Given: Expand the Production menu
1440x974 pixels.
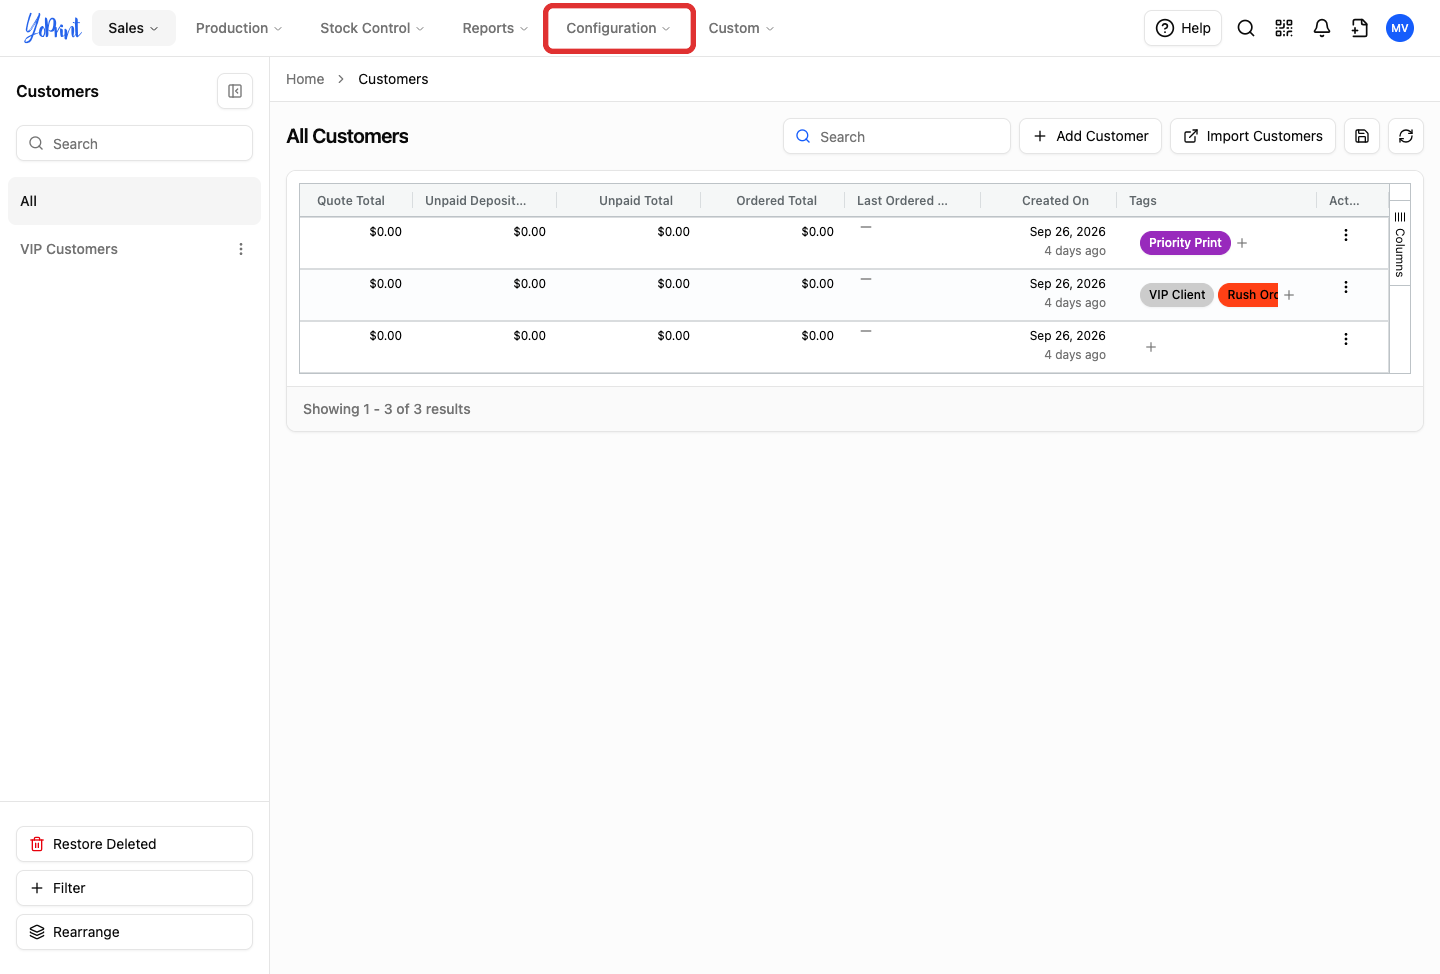Looking at the screenshot, I should click(x=239, y=28).
